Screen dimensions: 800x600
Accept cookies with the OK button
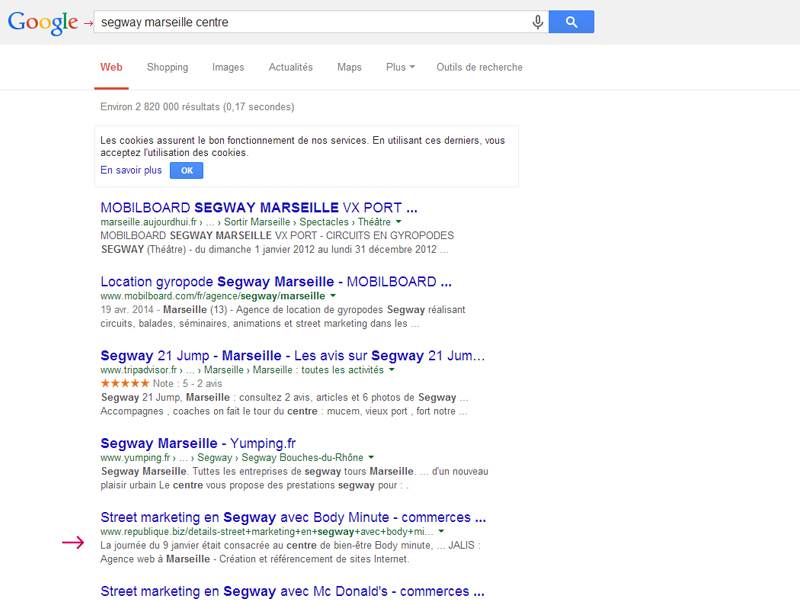pos(186,171)
